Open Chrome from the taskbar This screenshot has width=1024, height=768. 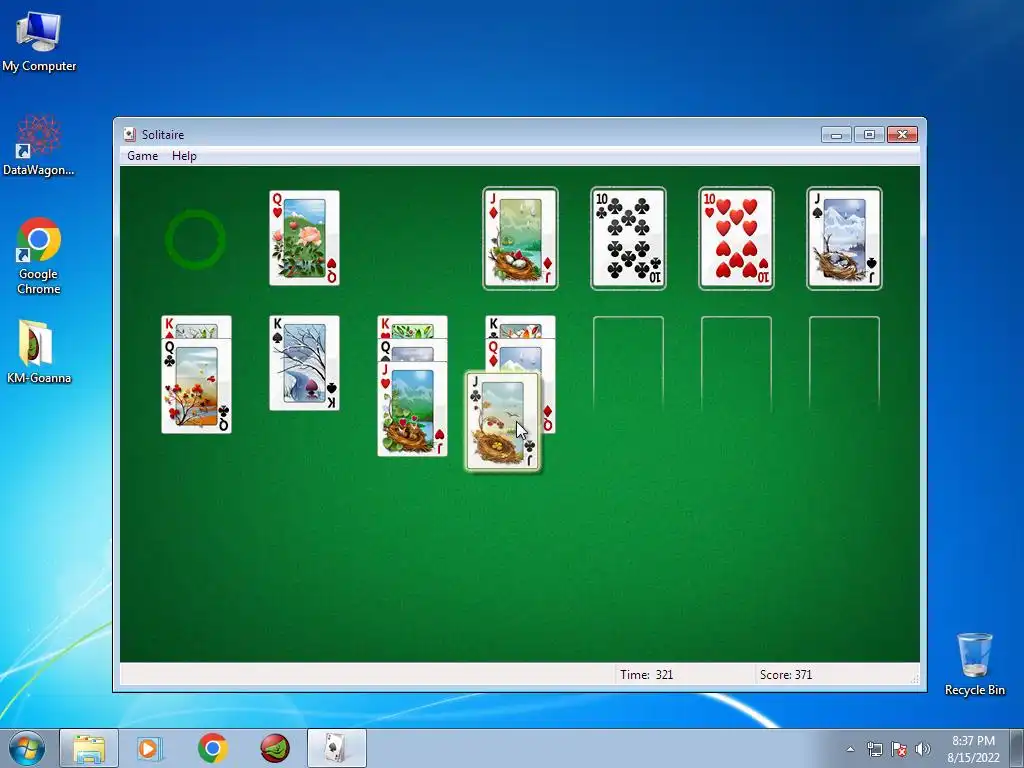click(x=213, y=748)
